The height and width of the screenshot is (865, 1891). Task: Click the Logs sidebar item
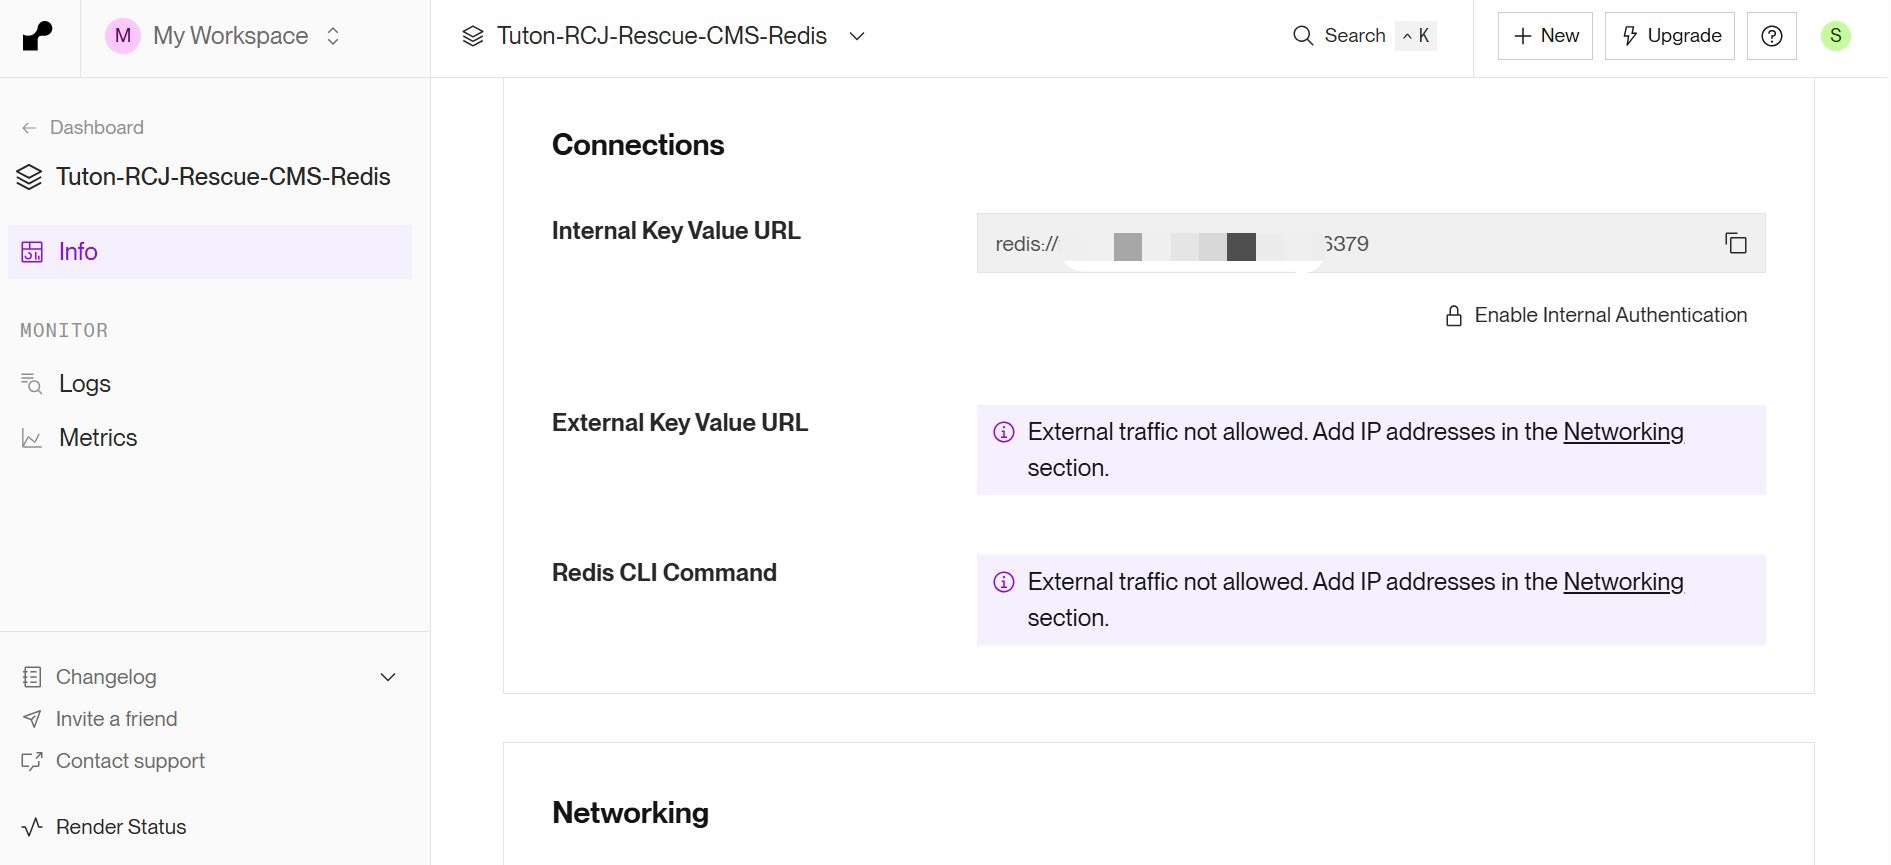[84, 384]
